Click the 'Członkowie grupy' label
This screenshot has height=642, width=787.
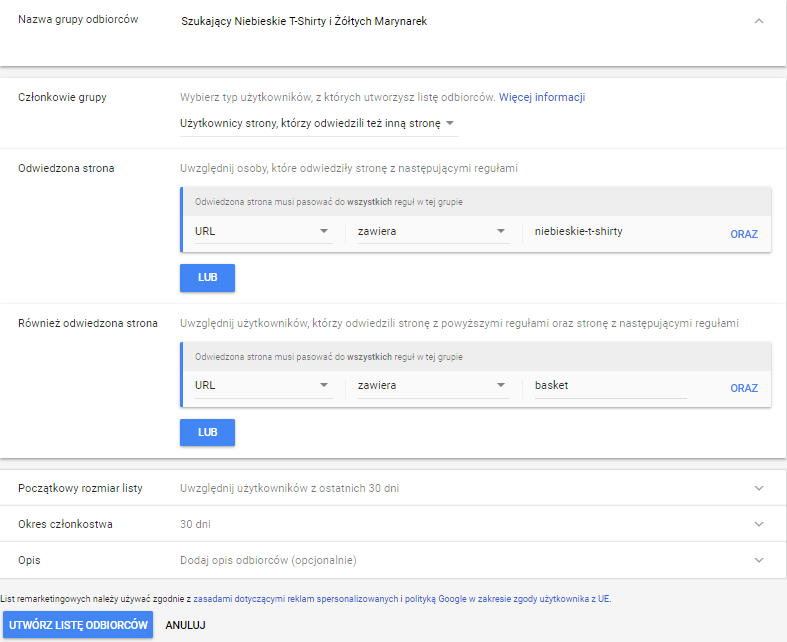point(62,97)
